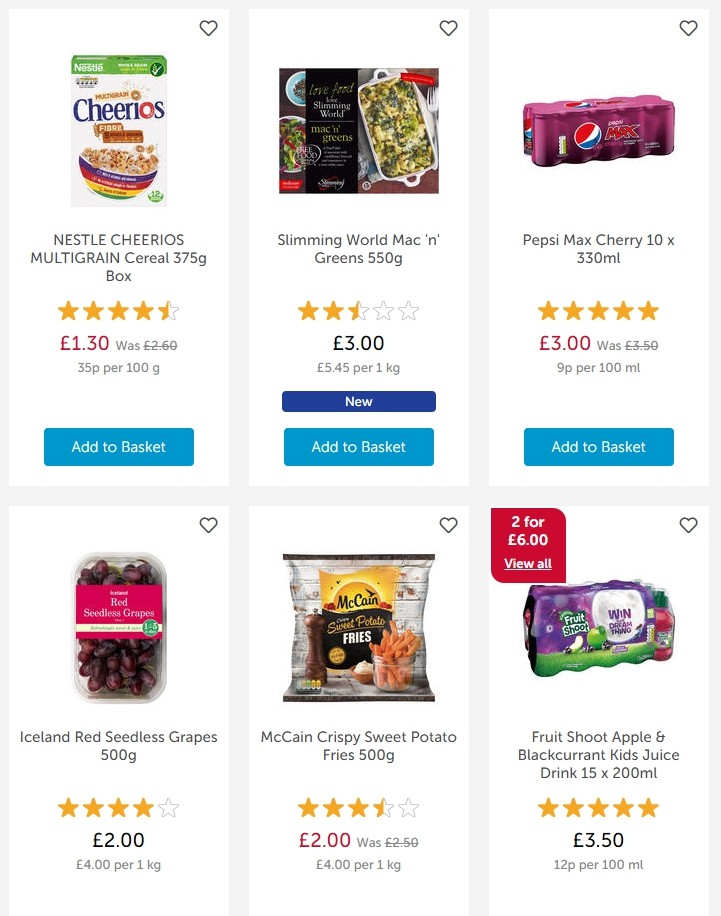
Task: Select the New badge on Mac 'n' Greens
Action: click(x=359, y=401)
